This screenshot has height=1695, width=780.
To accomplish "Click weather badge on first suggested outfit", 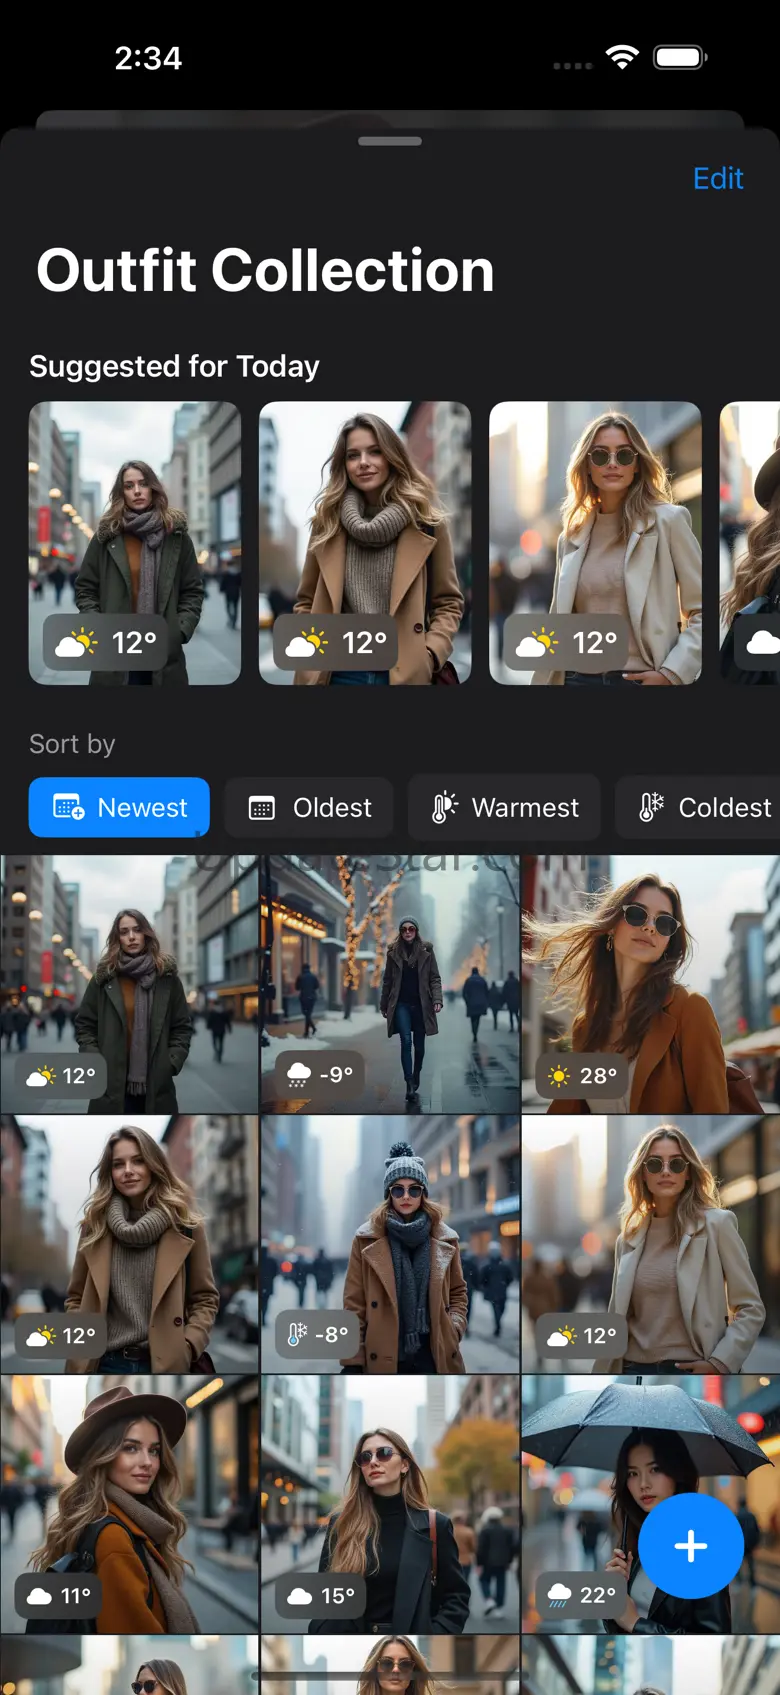I will click(107, 642).
